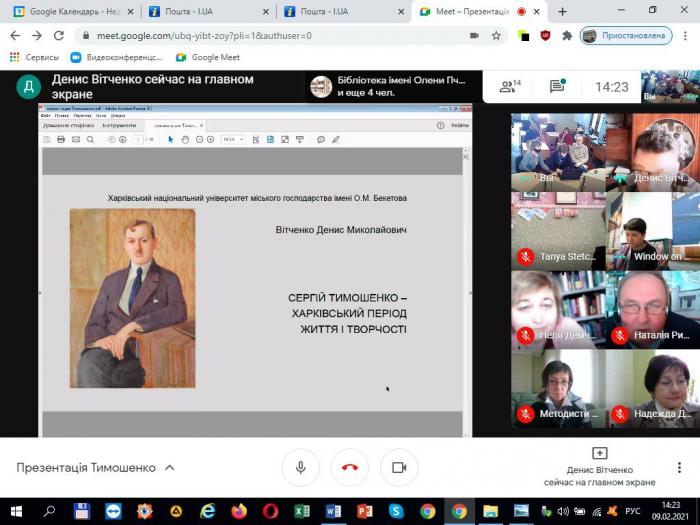Open the chat messages panel
Viewport: 700px width, 525px height.
[557, 87]
